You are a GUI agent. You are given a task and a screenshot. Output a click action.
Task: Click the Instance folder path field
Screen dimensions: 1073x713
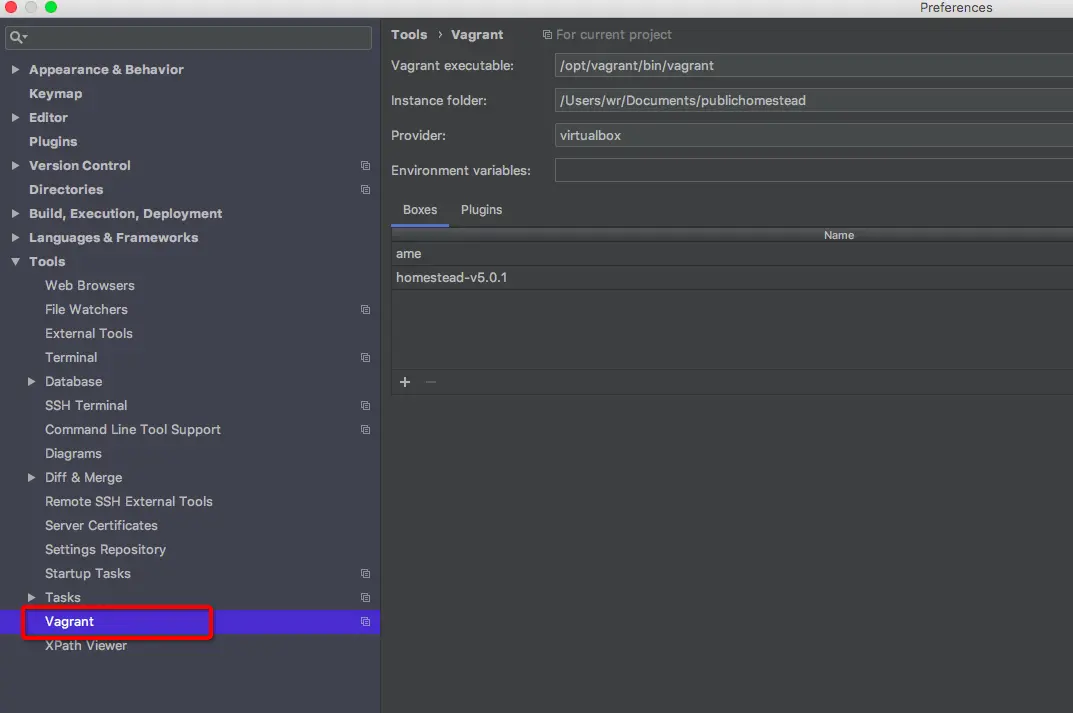click(x=814, y=100)
